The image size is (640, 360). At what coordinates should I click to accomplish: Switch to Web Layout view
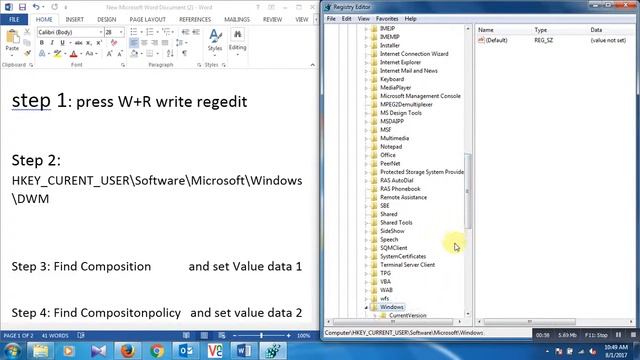(222, 336)
